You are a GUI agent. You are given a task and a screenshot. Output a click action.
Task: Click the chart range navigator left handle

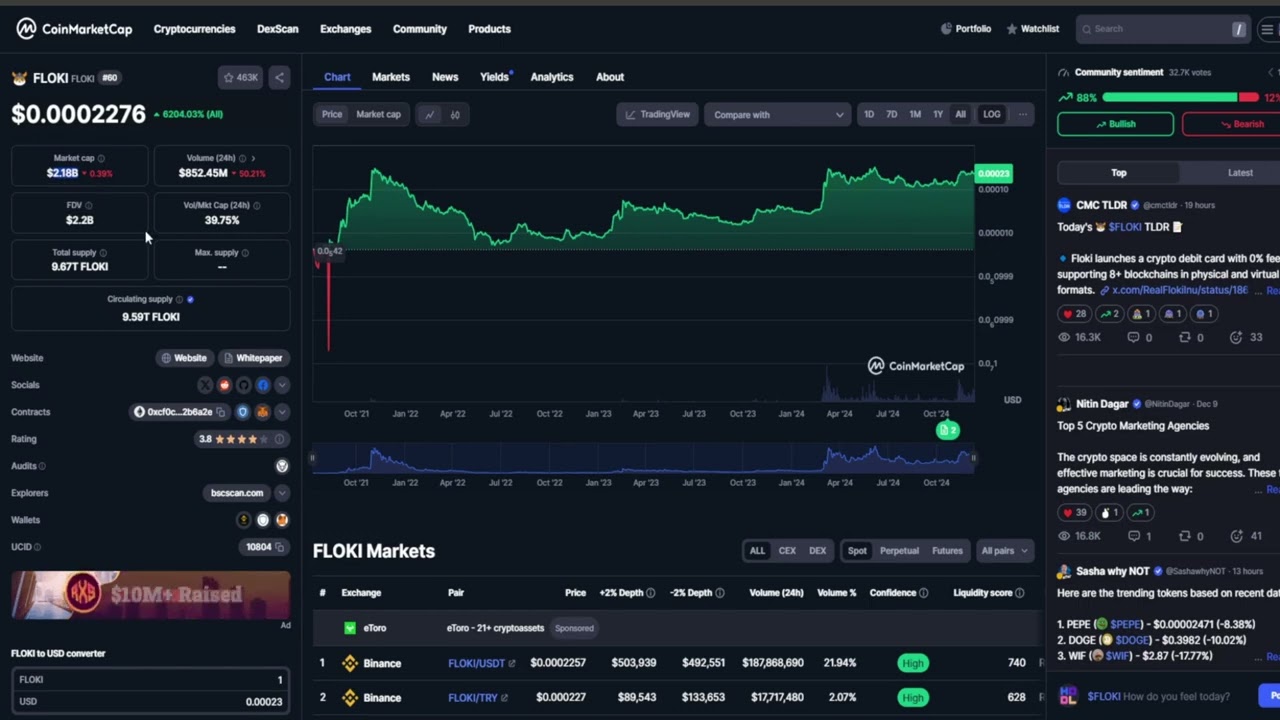[312, 458]
